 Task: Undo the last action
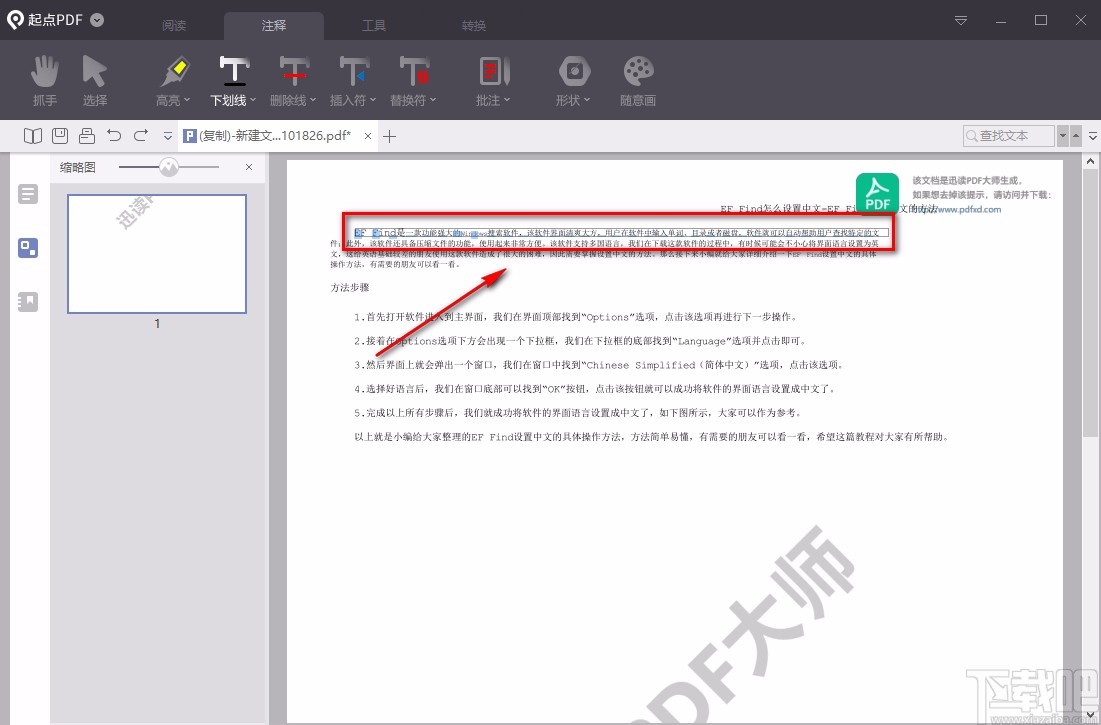tap(114, 135)
